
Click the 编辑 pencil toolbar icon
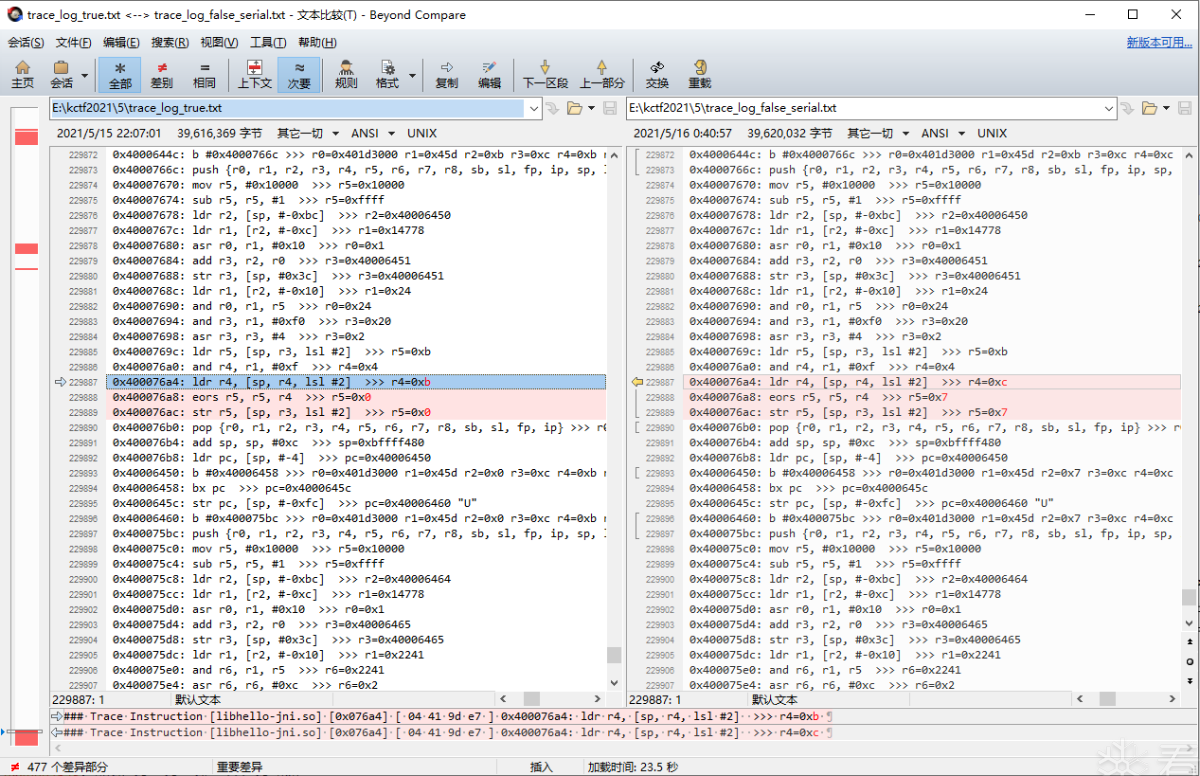pyautogui.click(x=489, y=75)
